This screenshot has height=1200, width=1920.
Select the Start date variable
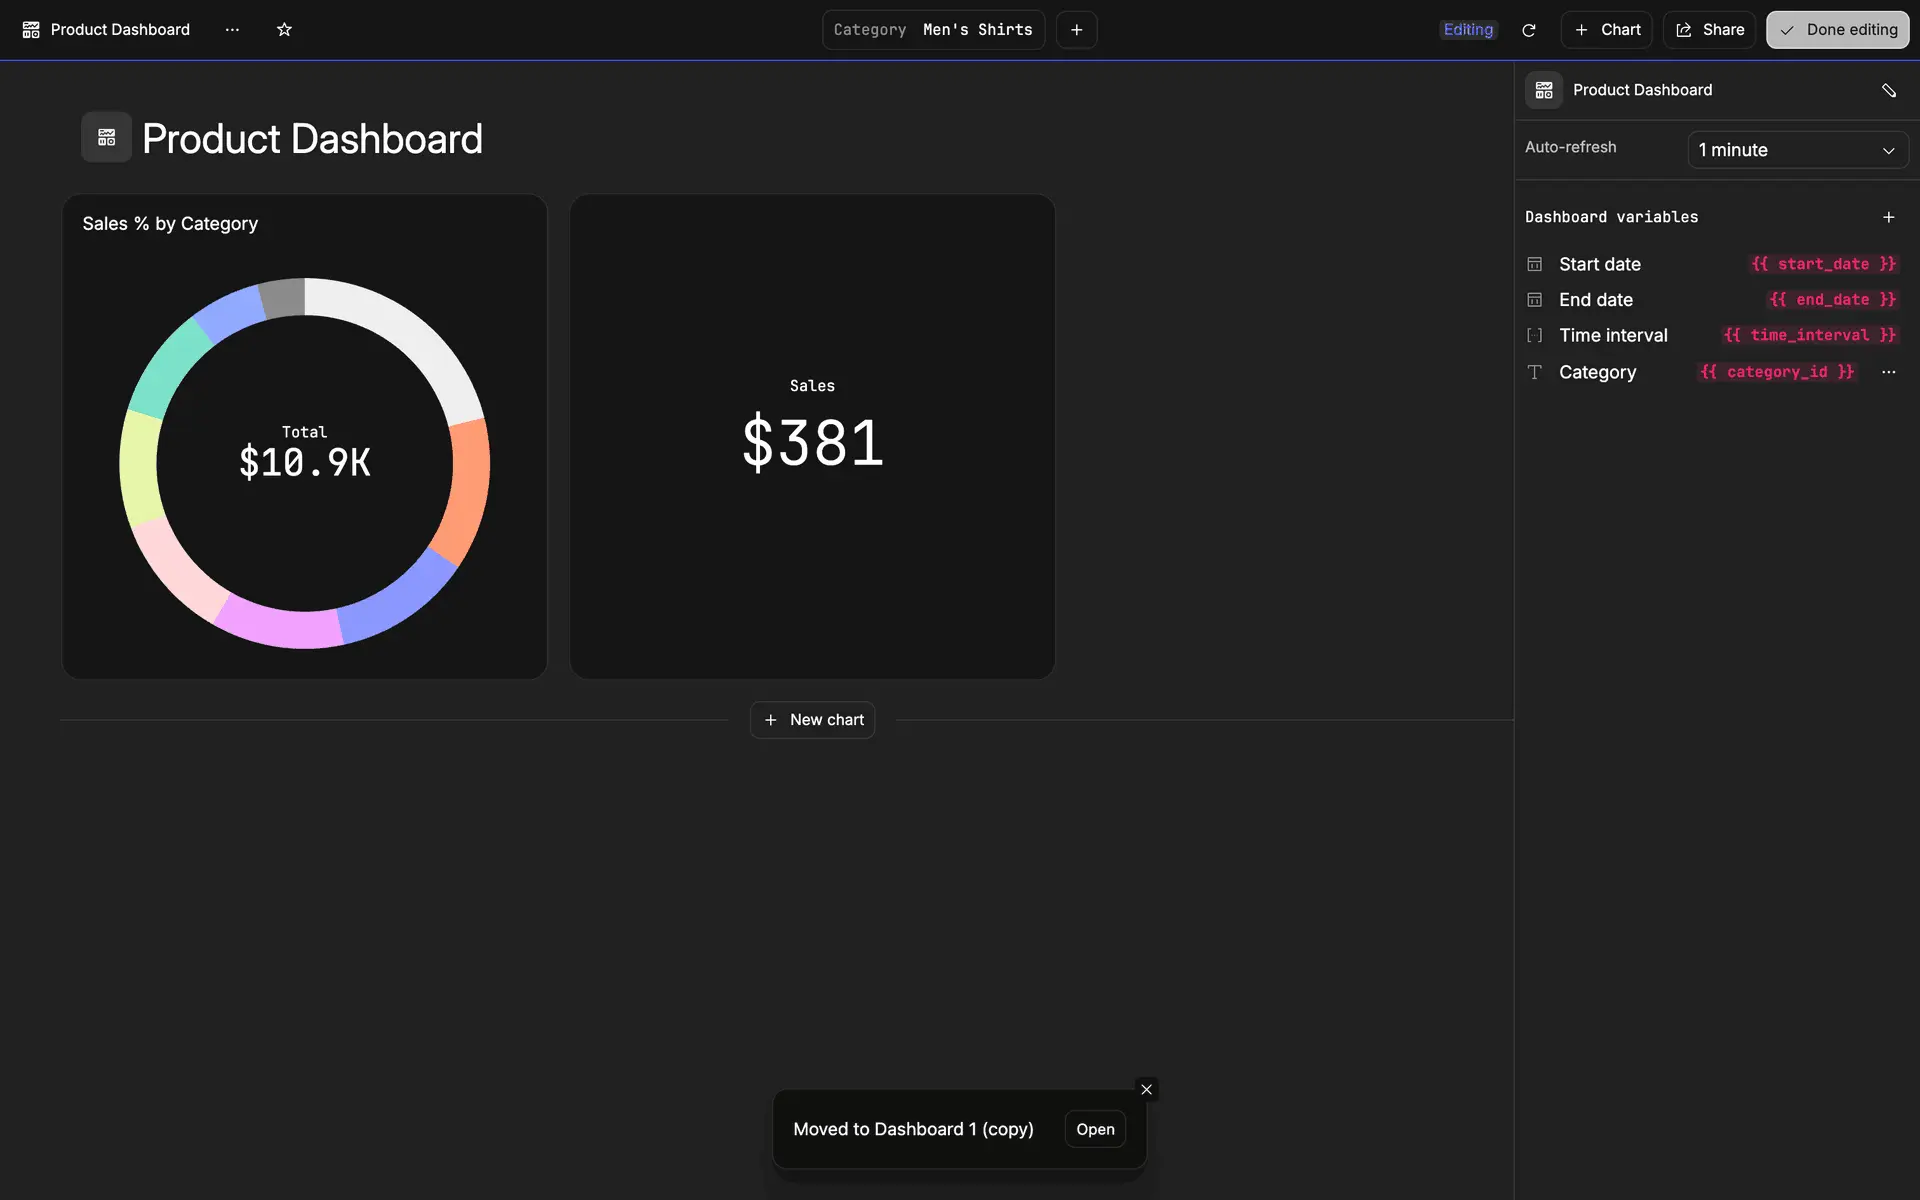click(x=1599, y=264)
